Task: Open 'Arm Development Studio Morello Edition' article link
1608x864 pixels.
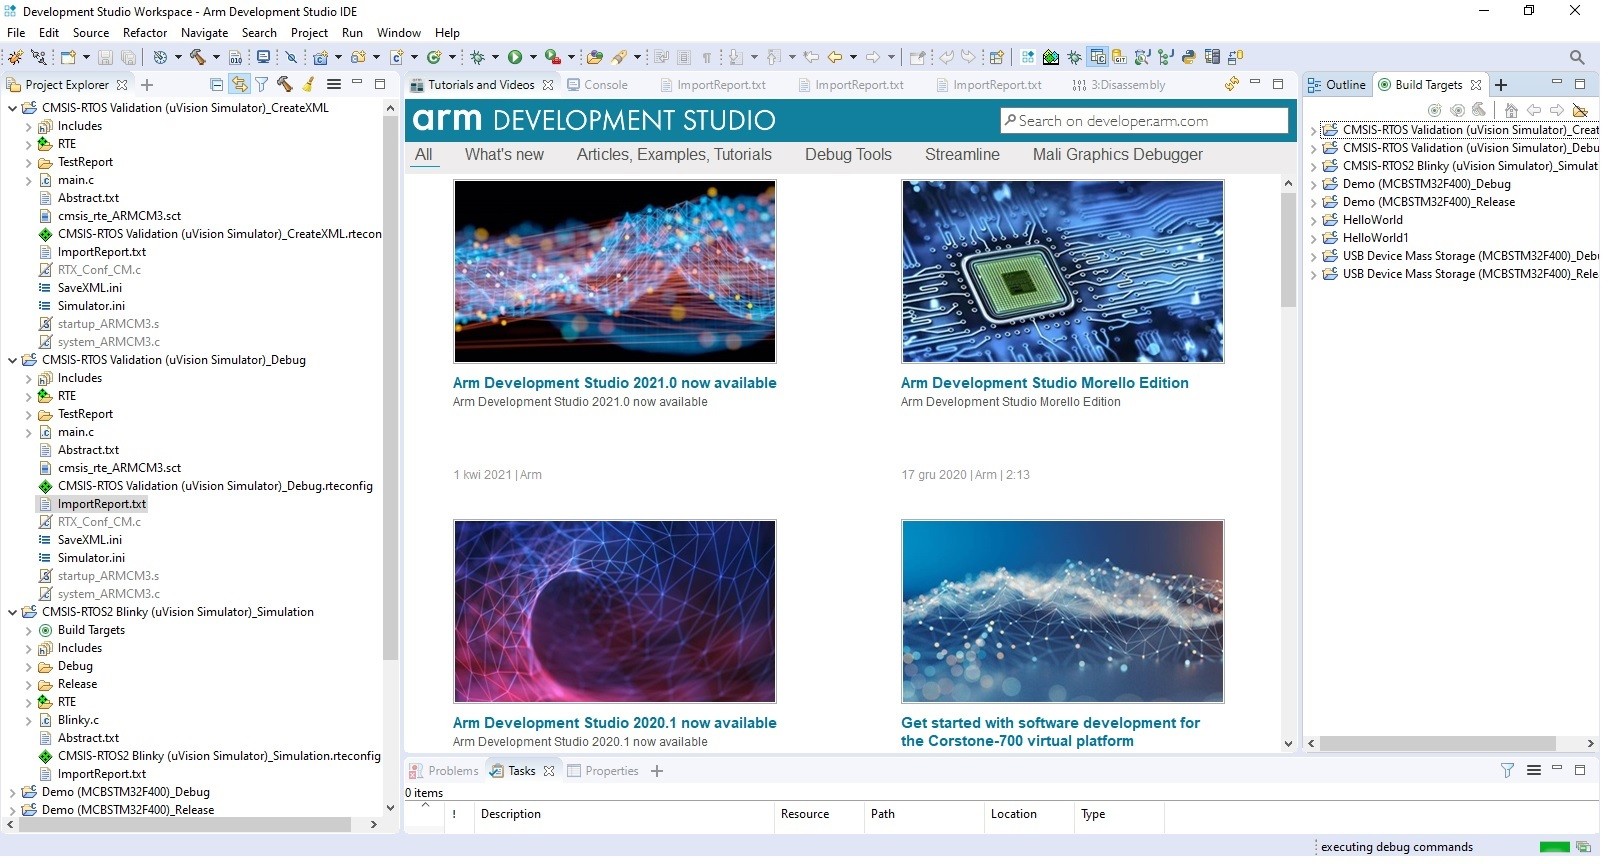Action: click(1044, 383)
